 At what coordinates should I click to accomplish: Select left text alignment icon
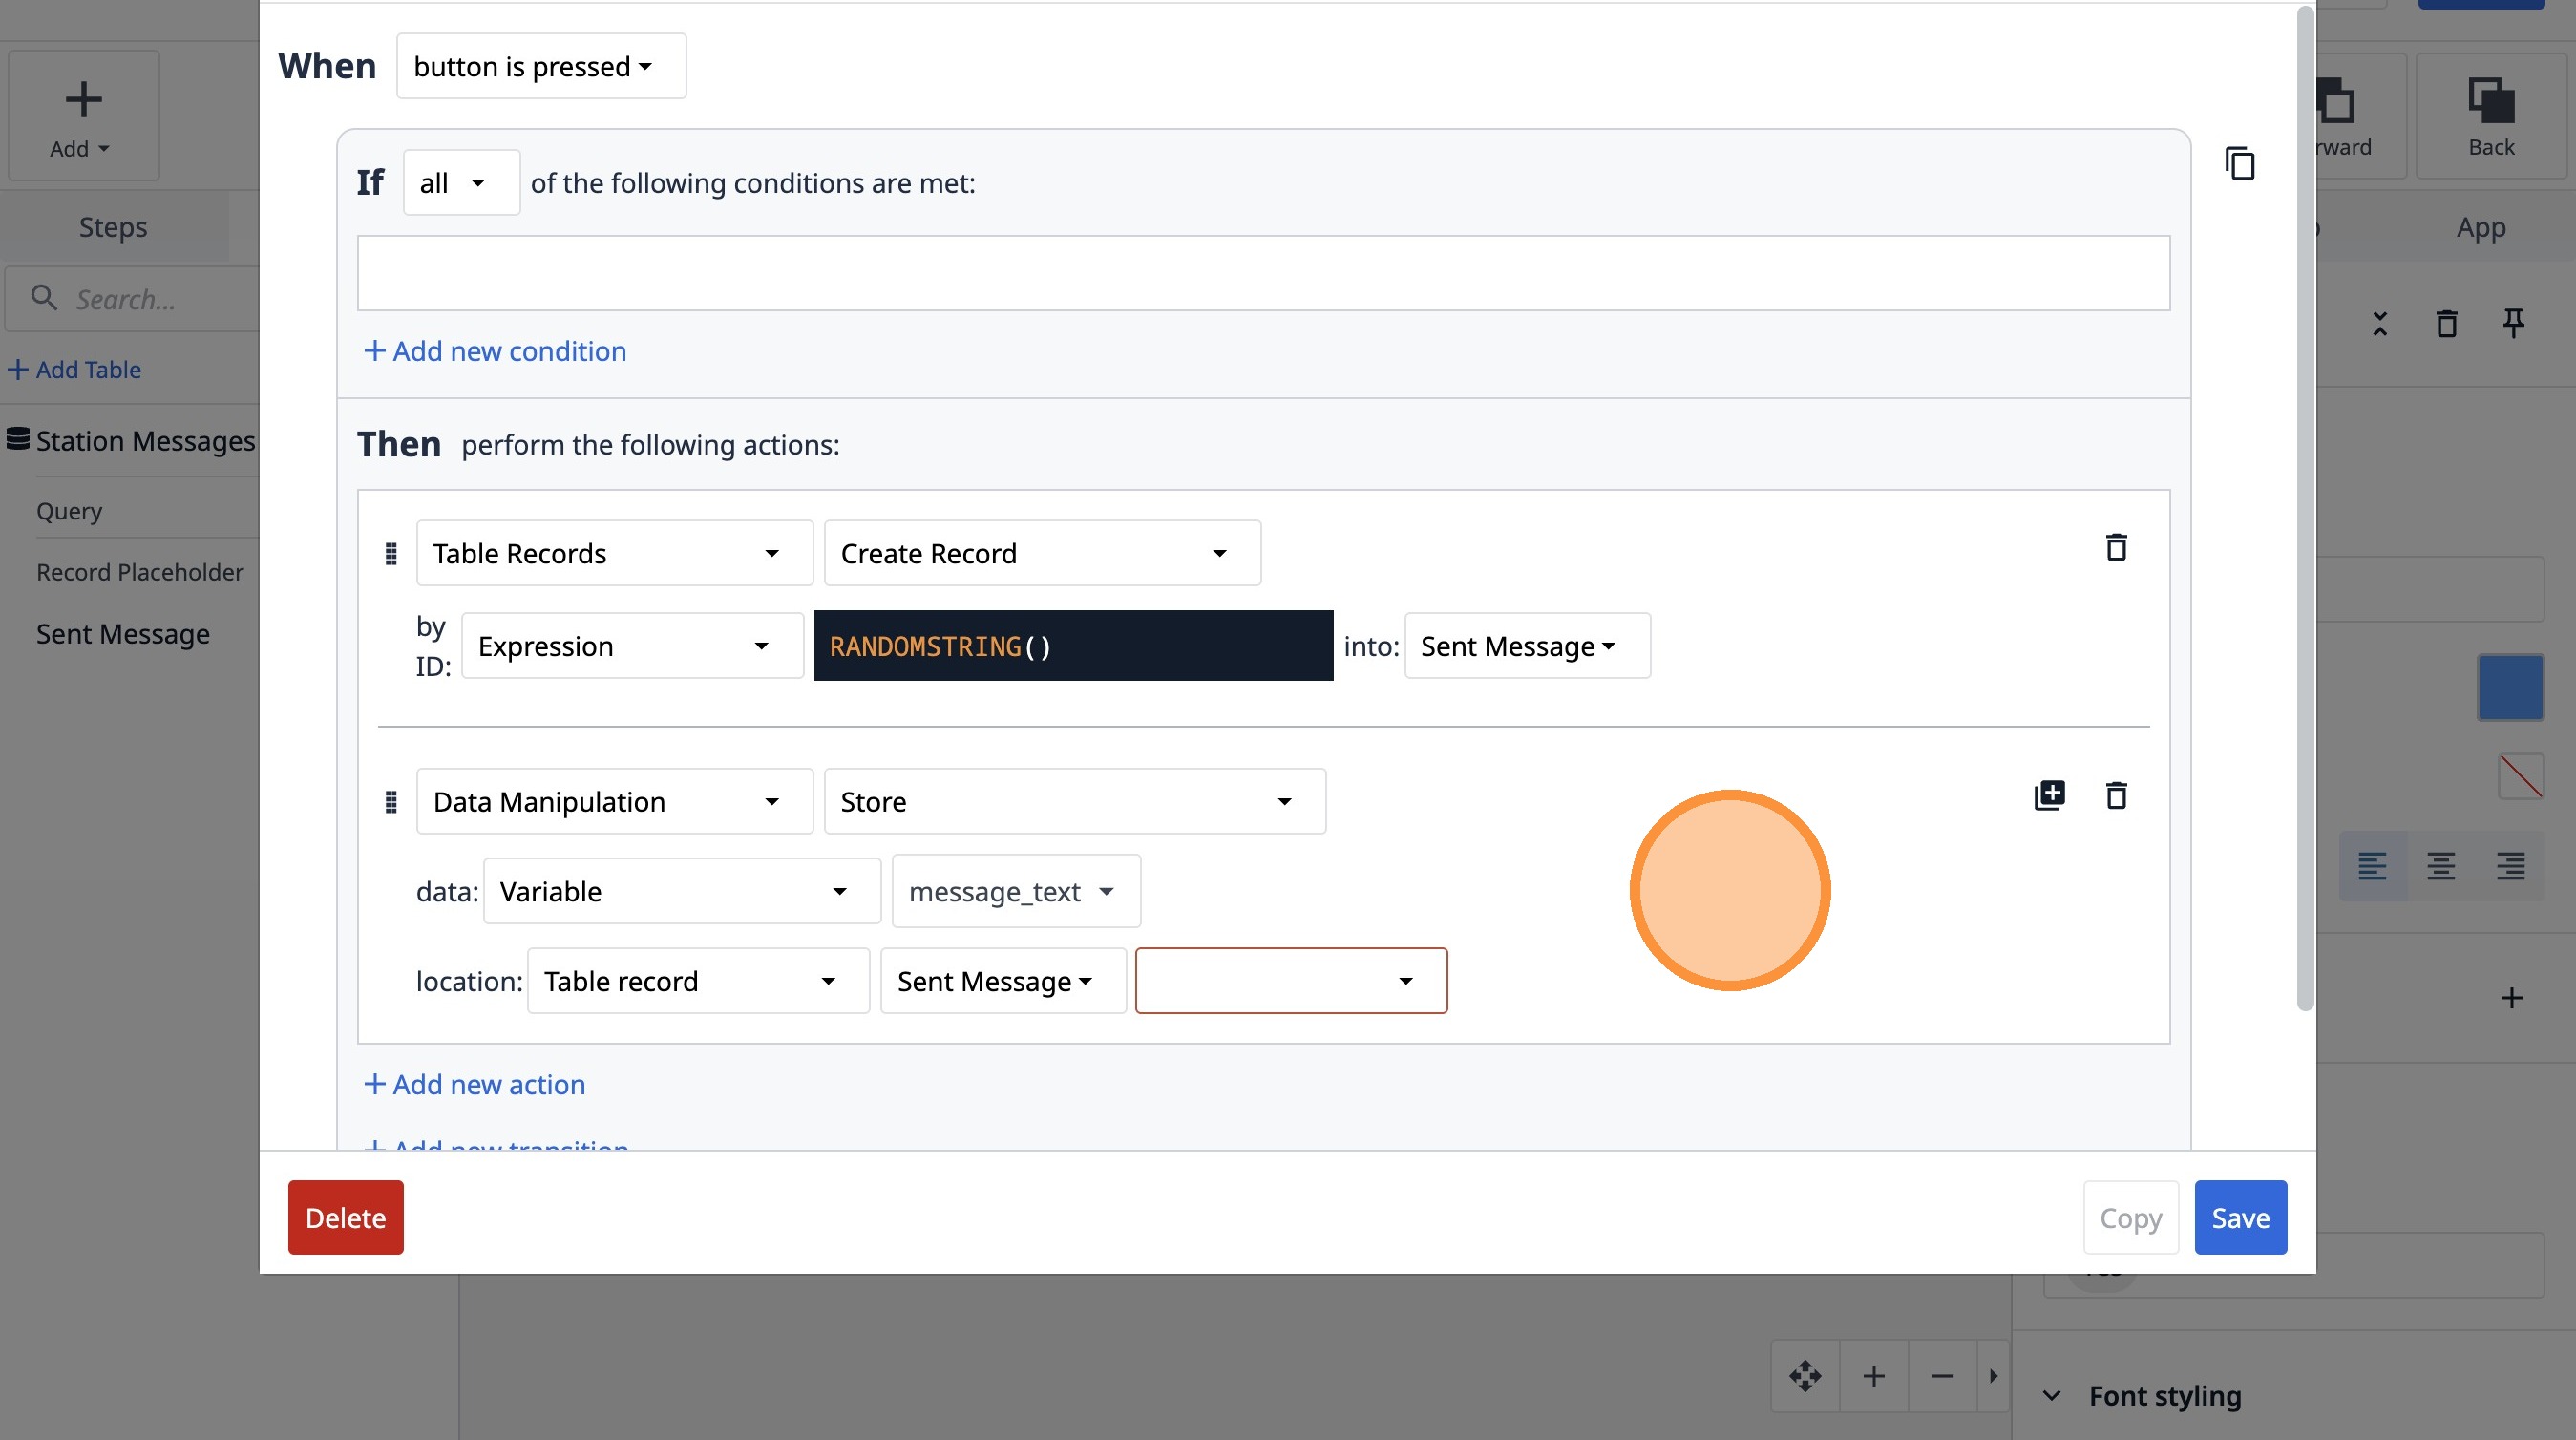point(2372,866)
